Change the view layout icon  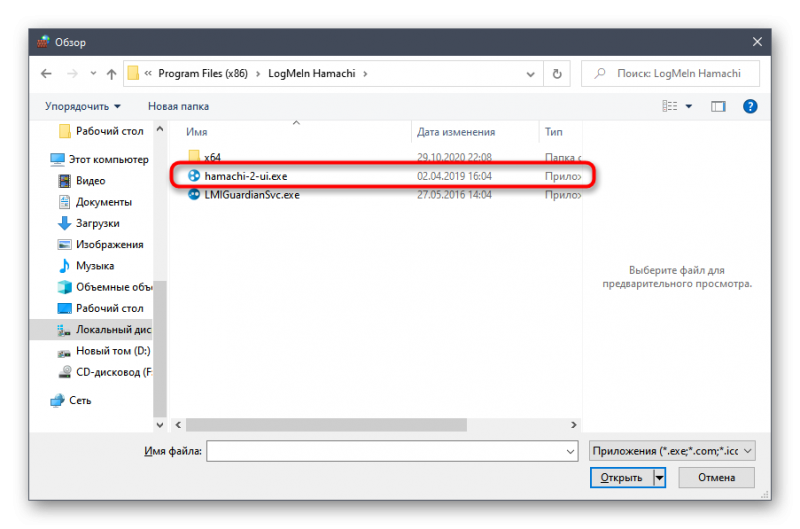[x=669, y=106]
